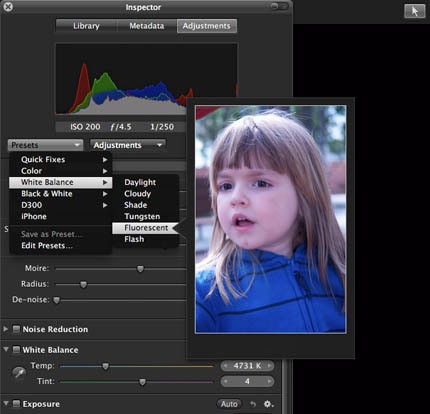Click the Temp slider handle
The height and width of the screenshot is (414, 430).
coord(105,366)
